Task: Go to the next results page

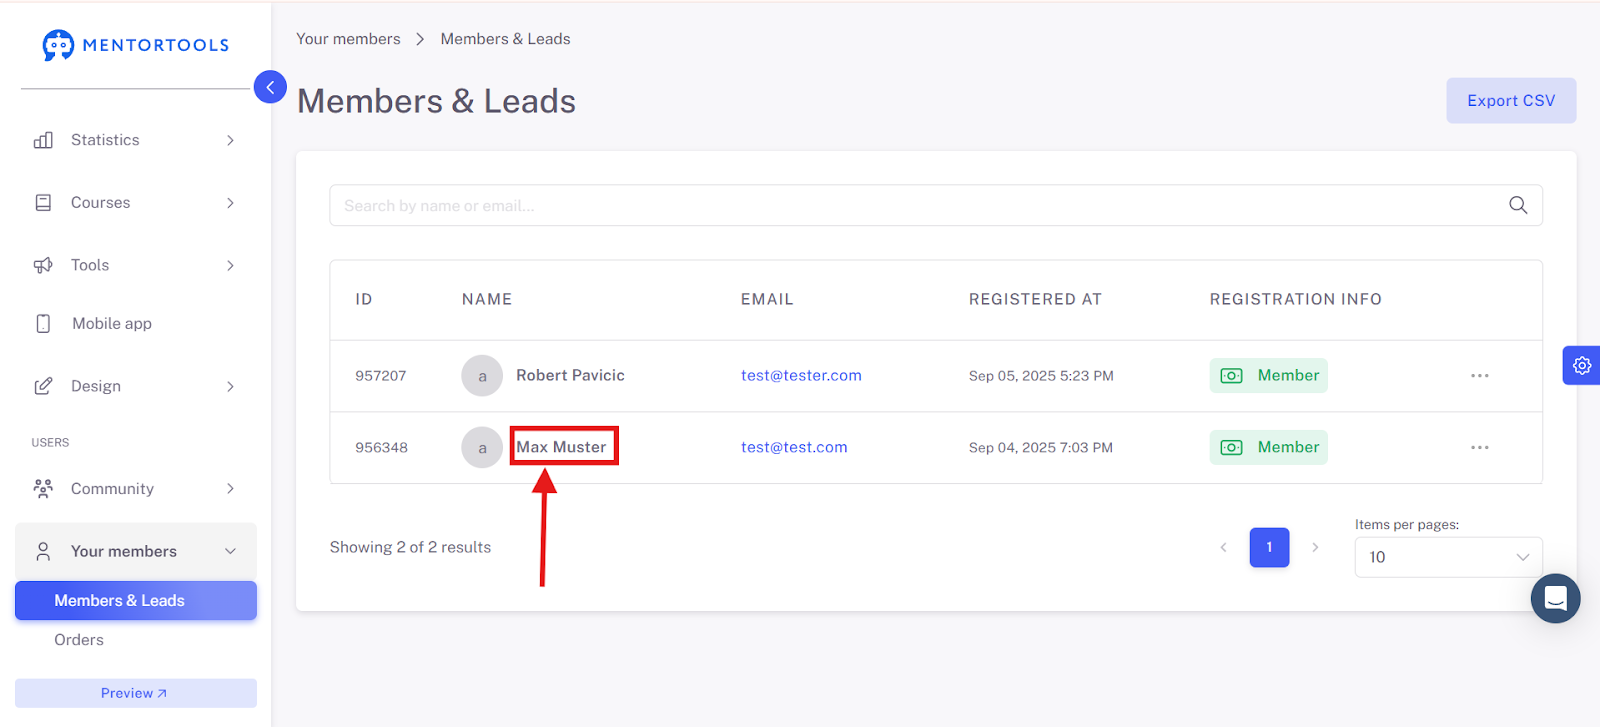Action: [x=1315, y=547]
